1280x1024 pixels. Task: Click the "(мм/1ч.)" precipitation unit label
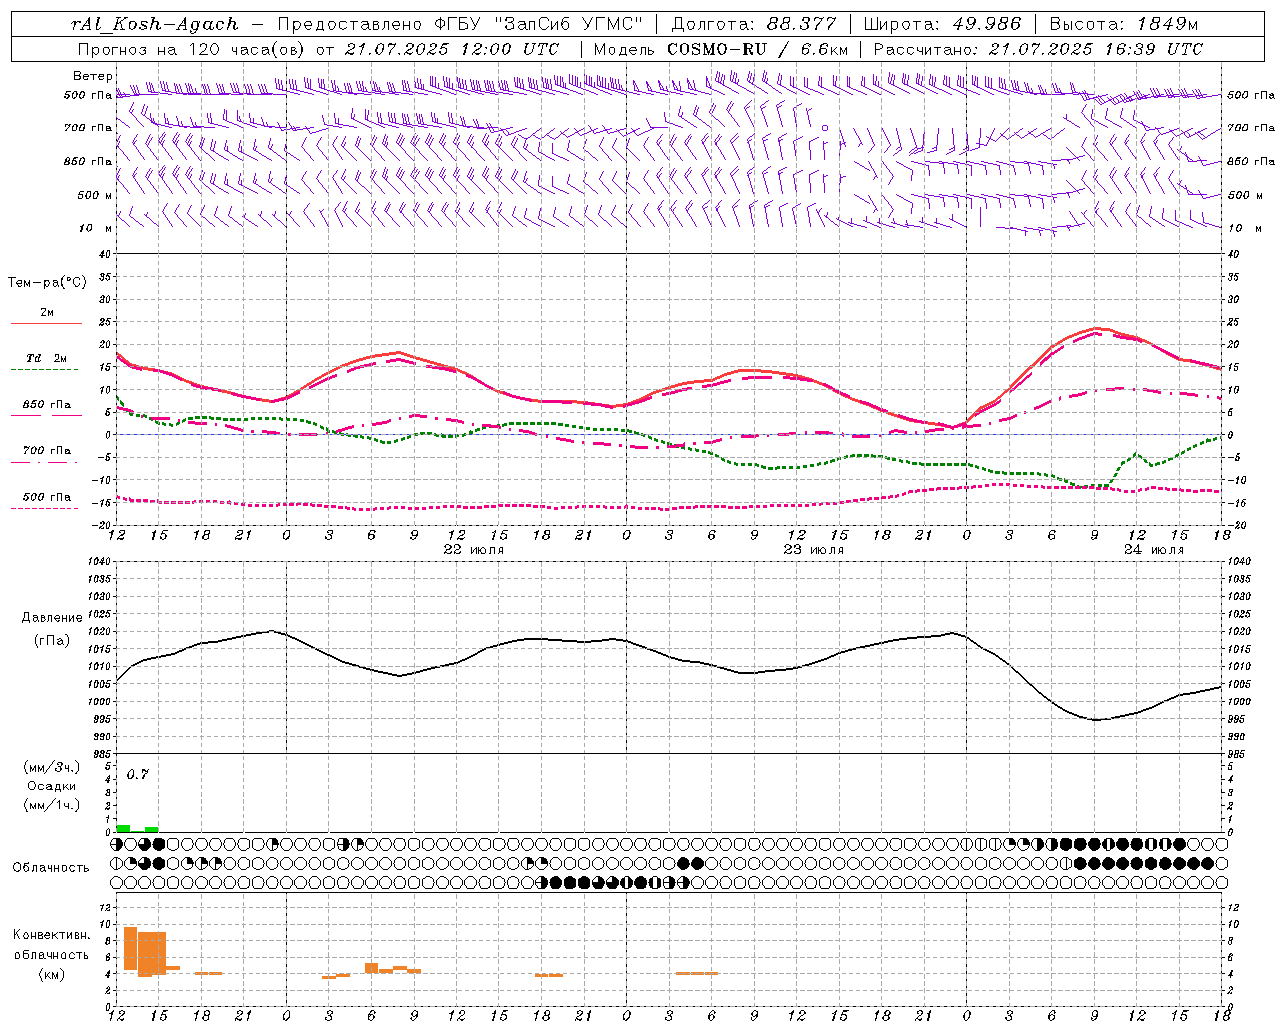(x=51, y=805)
